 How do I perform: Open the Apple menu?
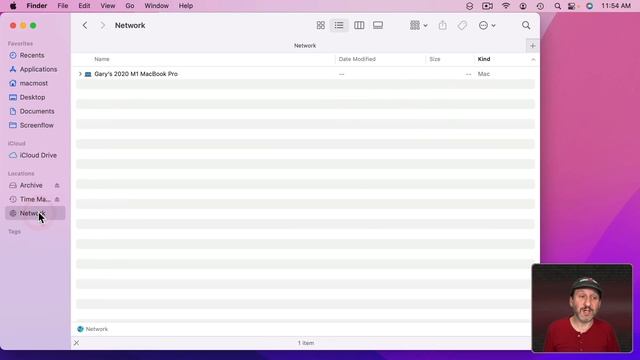(x=13, y=6)
